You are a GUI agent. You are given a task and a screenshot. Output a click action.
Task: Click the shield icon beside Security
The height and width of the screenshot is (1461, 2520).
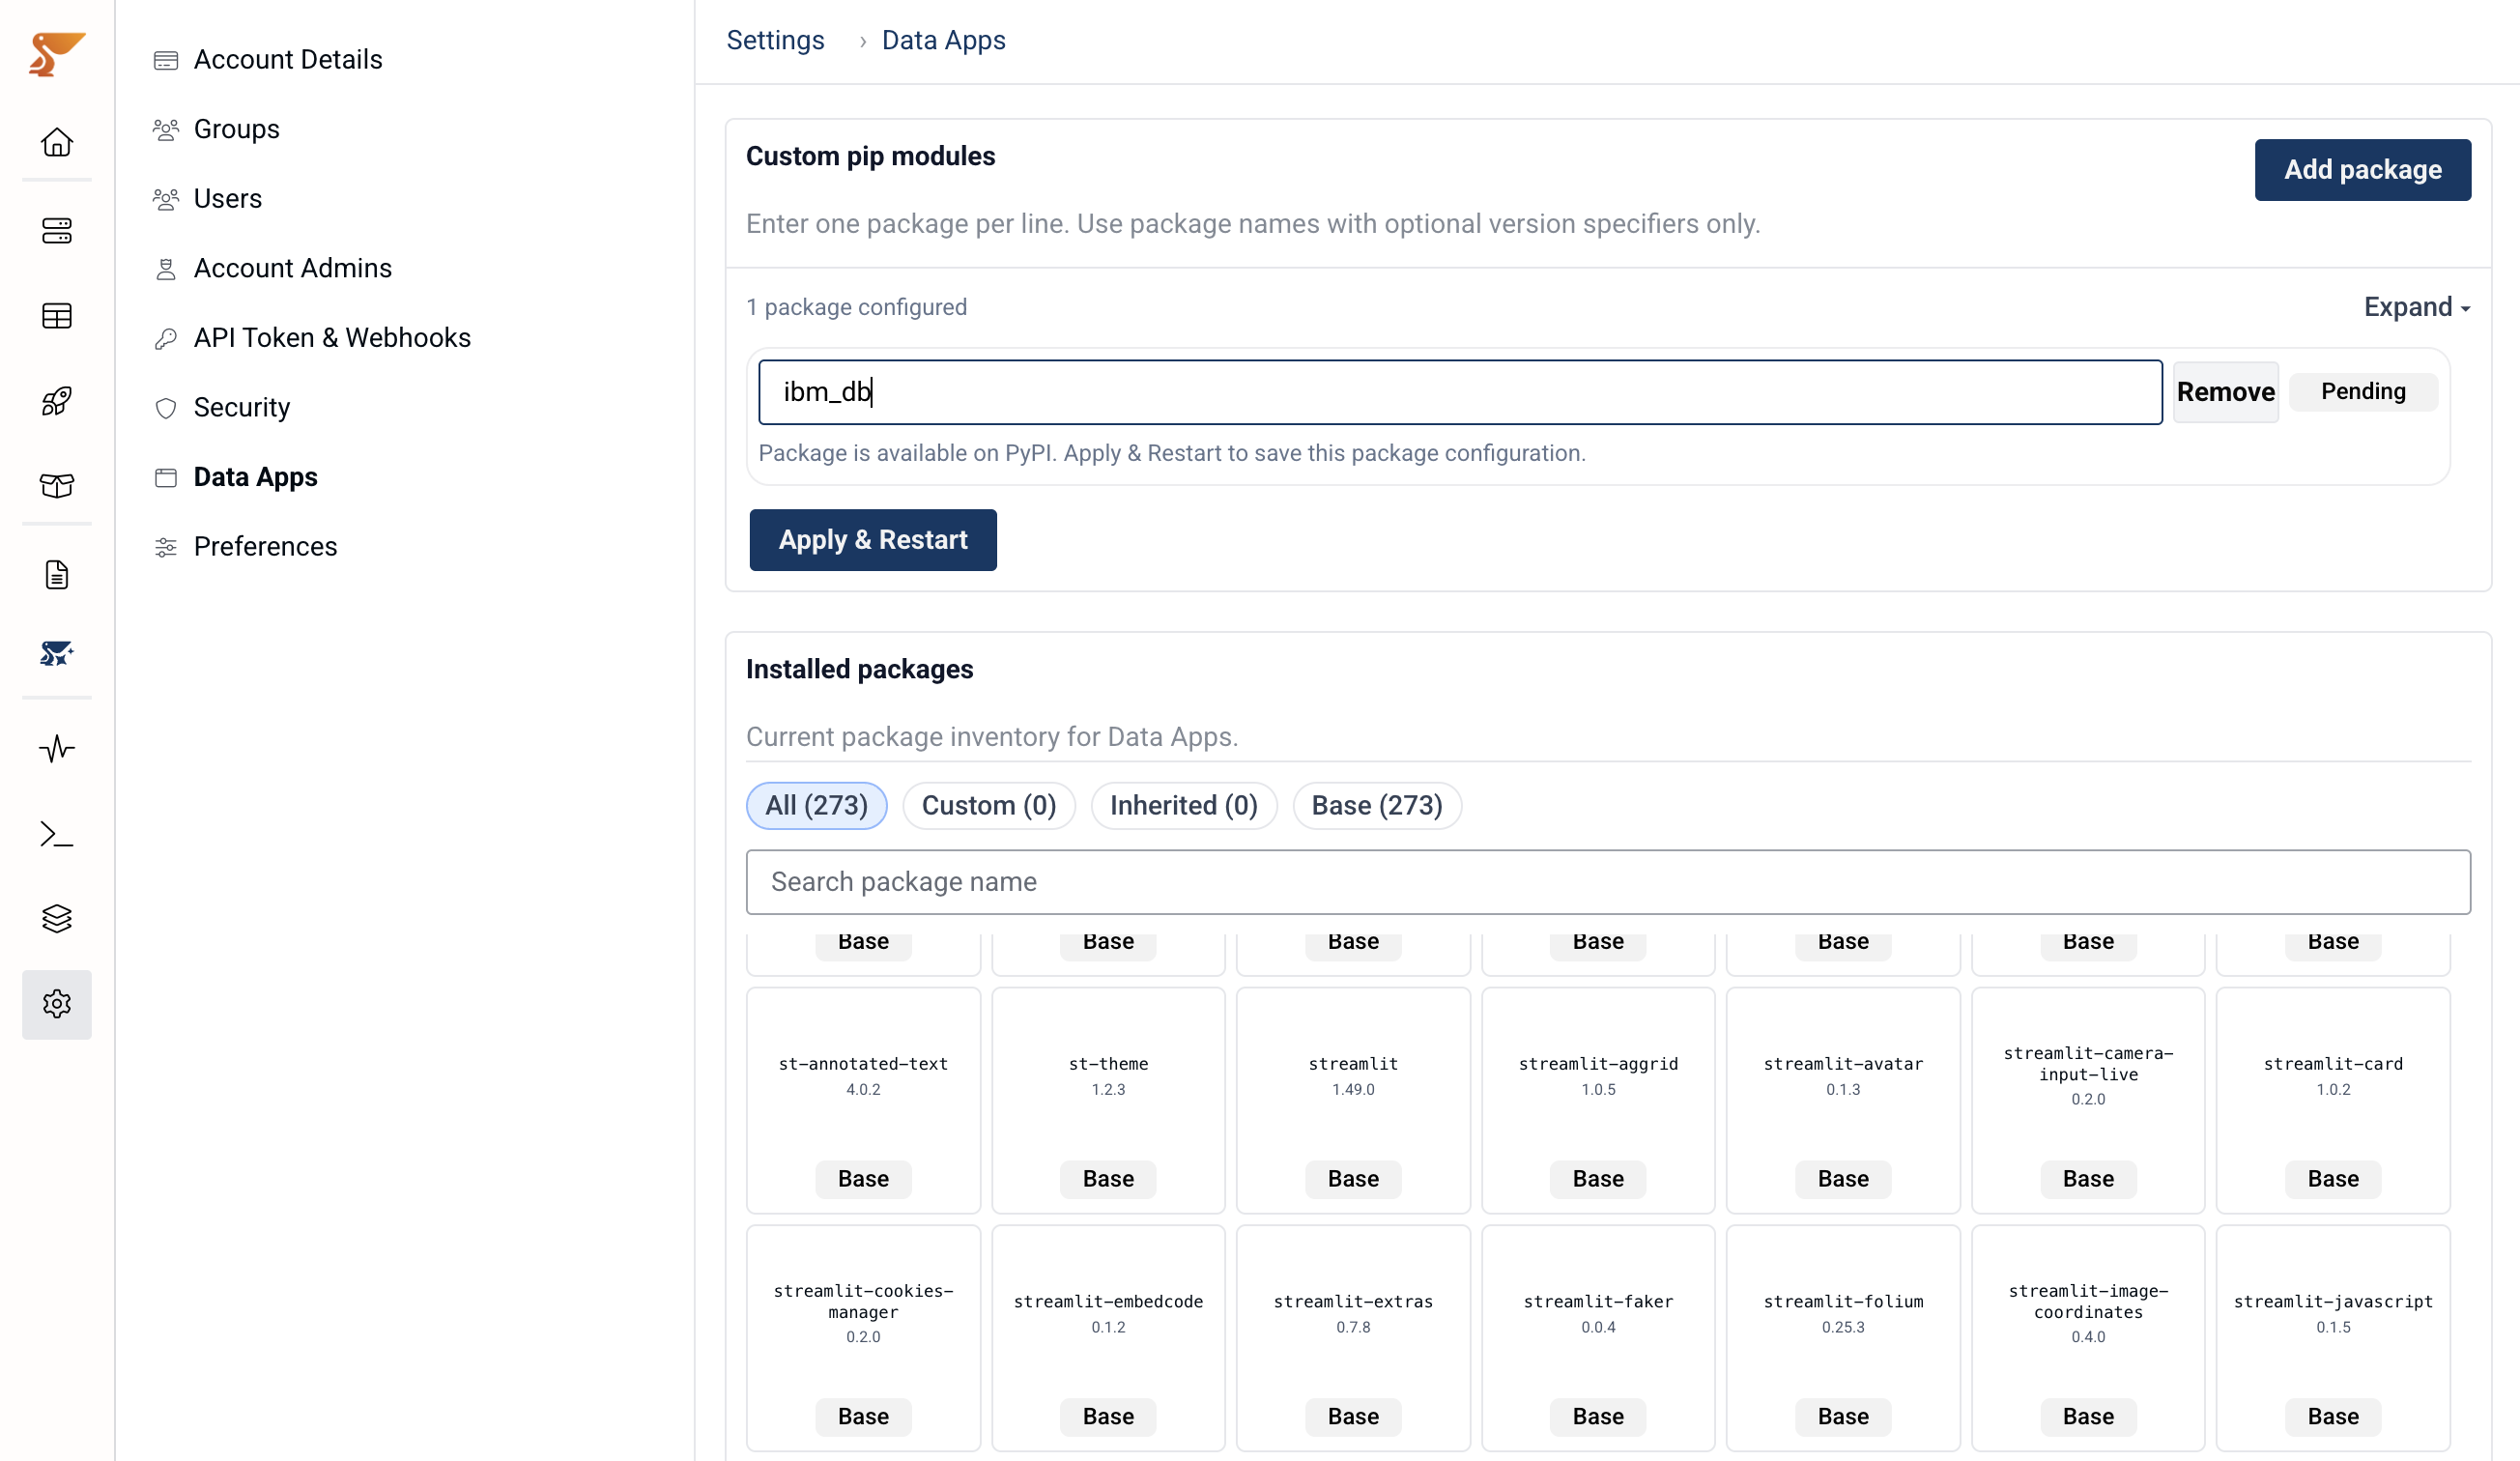[x=166, y=408]
